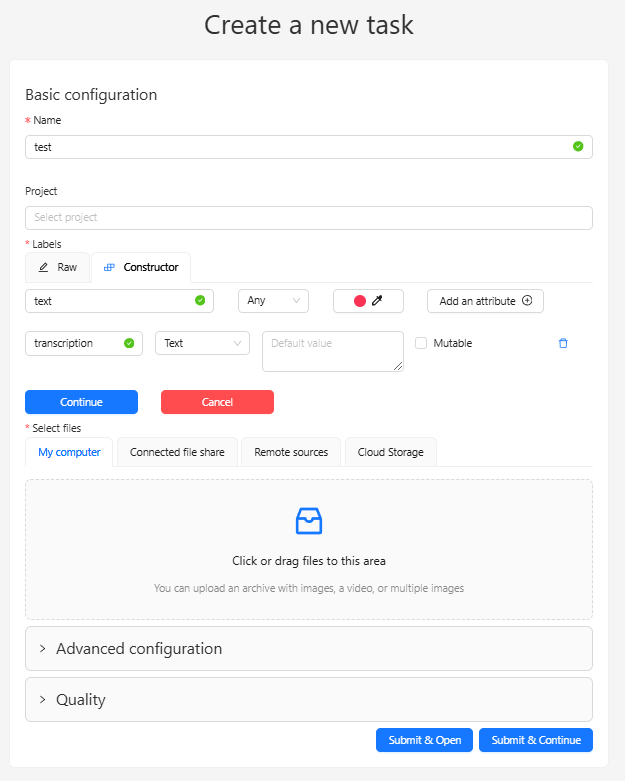Click the red label color swatch

[x=360, y=301]
